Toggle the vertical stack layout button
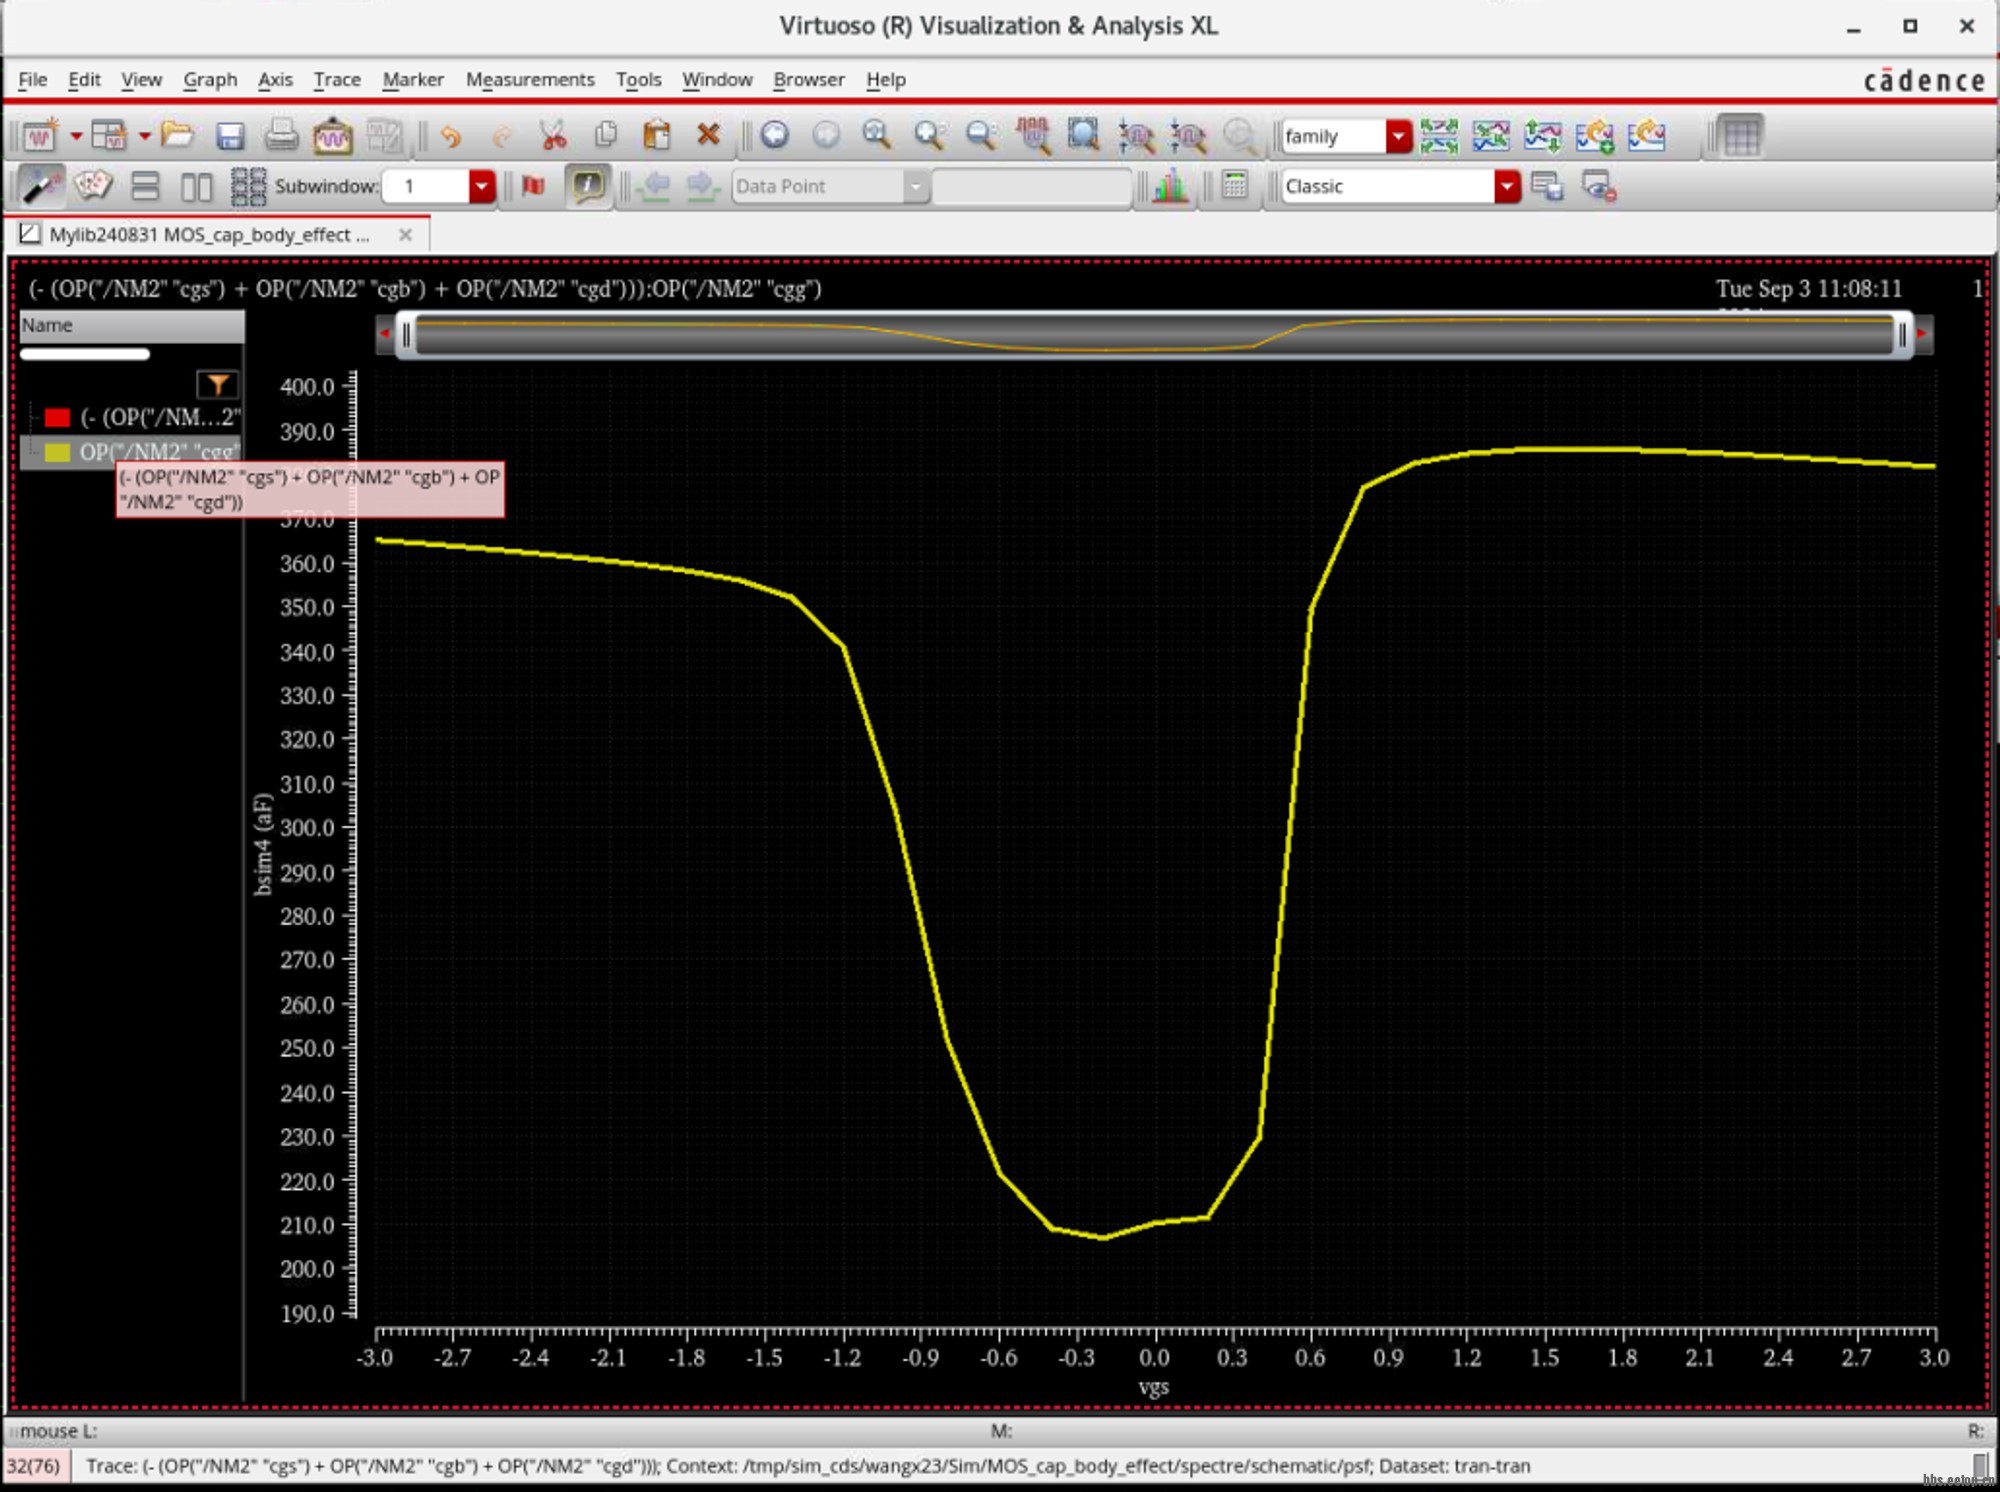This screenshot has height=1492, width=2000. pyautogui.click(x=145, y=186)
